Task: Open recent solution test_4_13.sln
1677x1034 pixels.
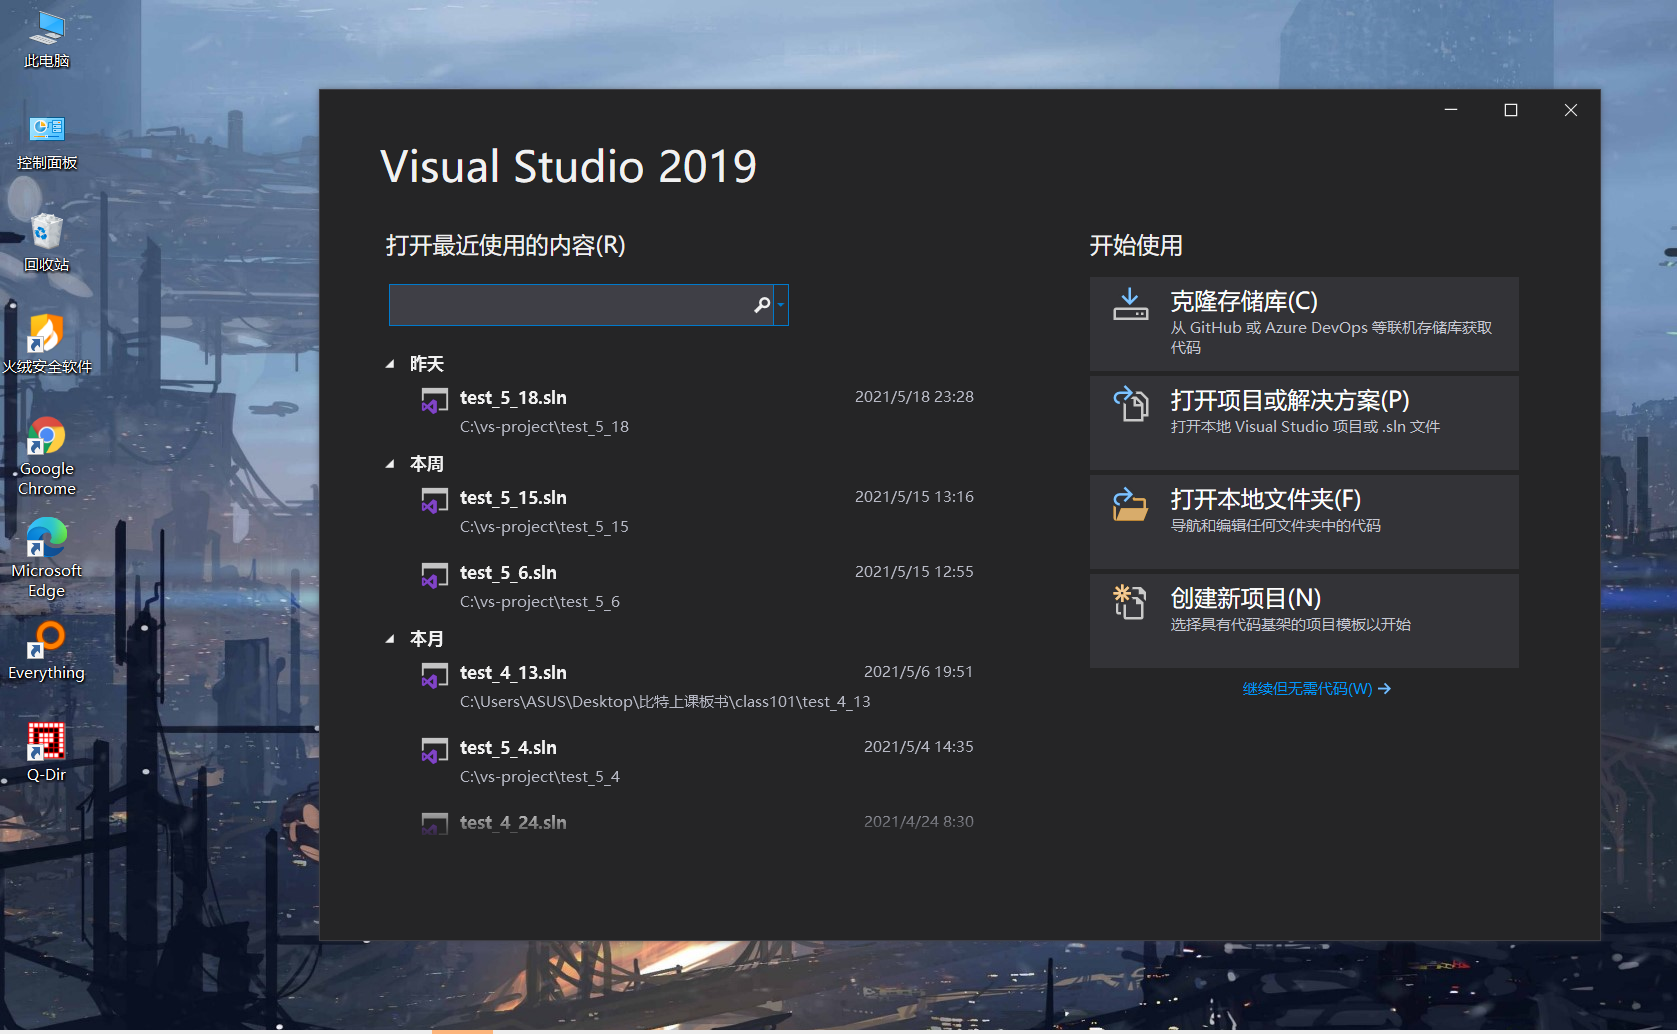Action: tap(513, 673)
